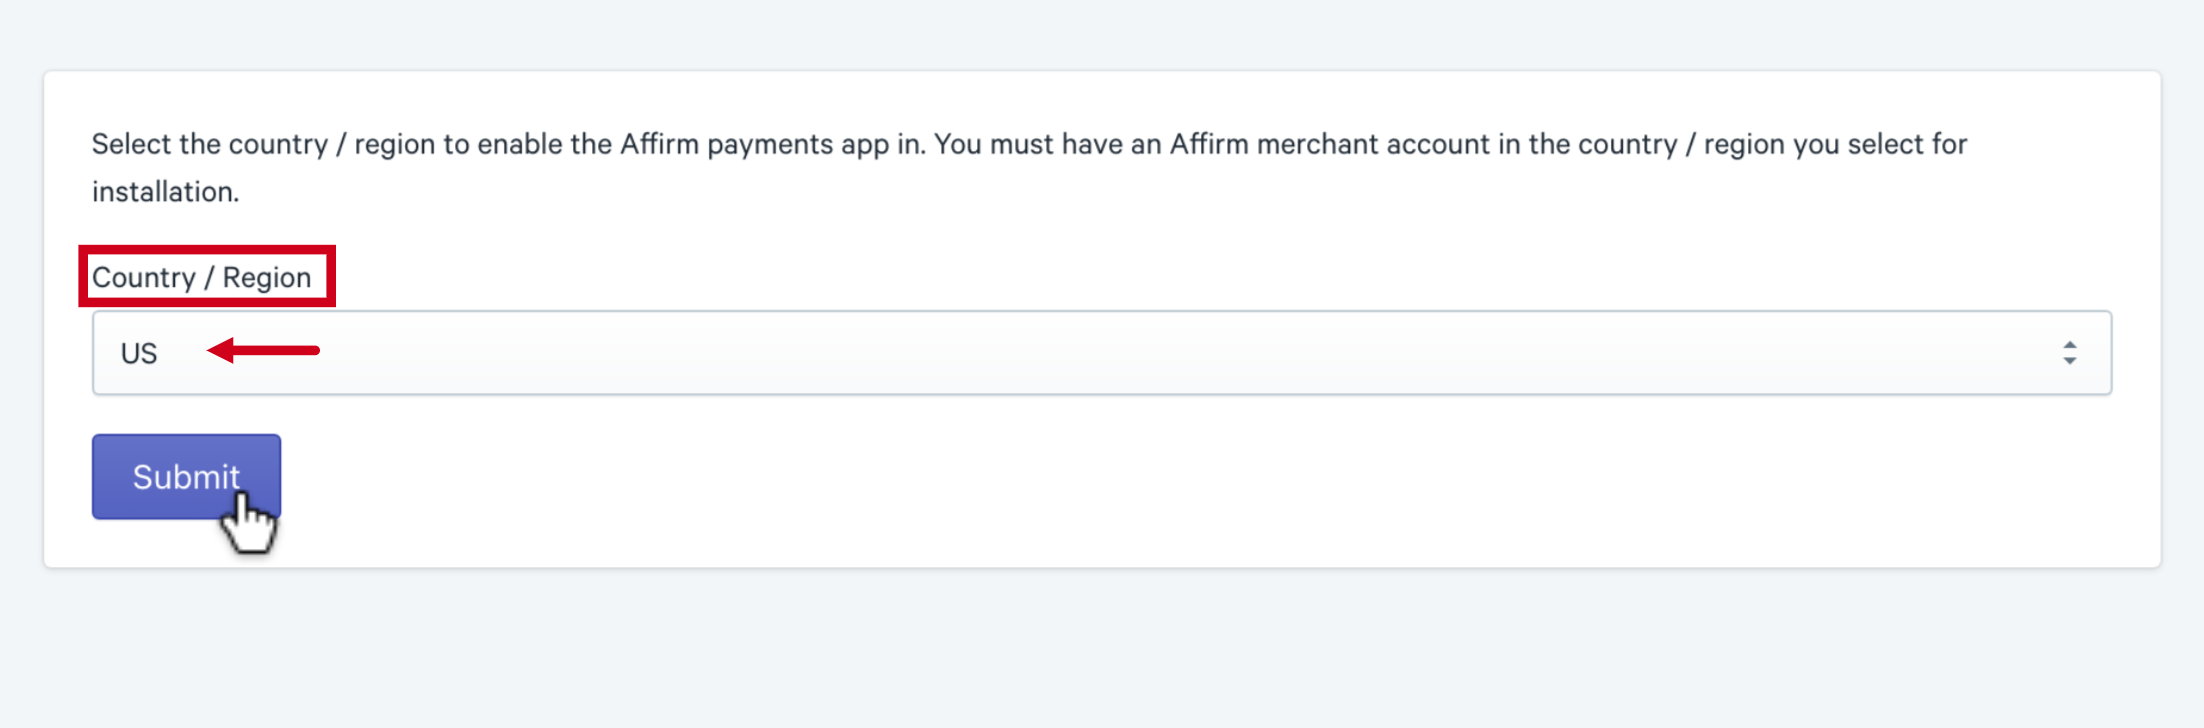Click the hand cursor icon on Submit
The image size is (2204, 728).
point(248,521)
